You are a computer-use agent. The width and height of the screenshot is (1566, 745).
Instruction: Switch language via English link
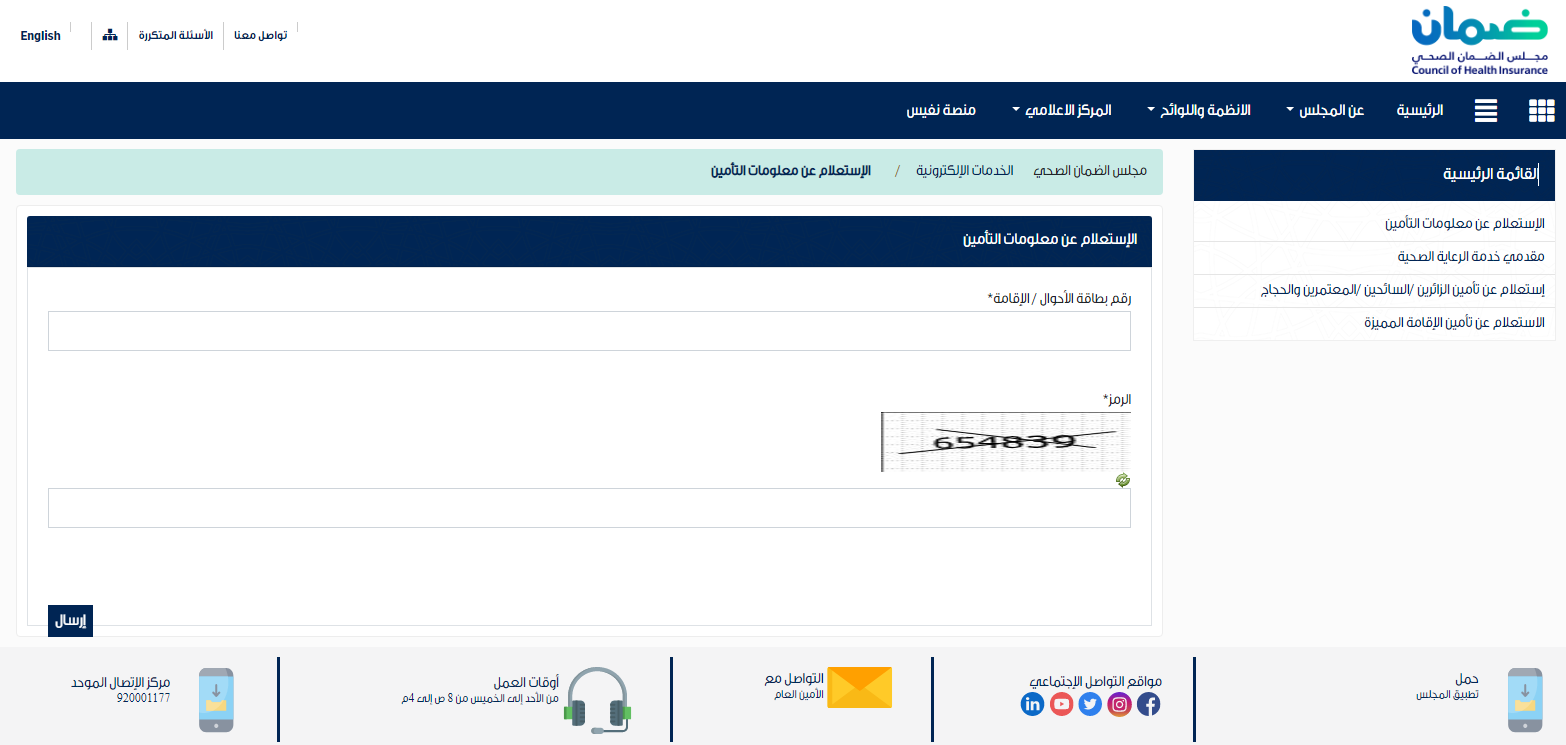[40, 36]
